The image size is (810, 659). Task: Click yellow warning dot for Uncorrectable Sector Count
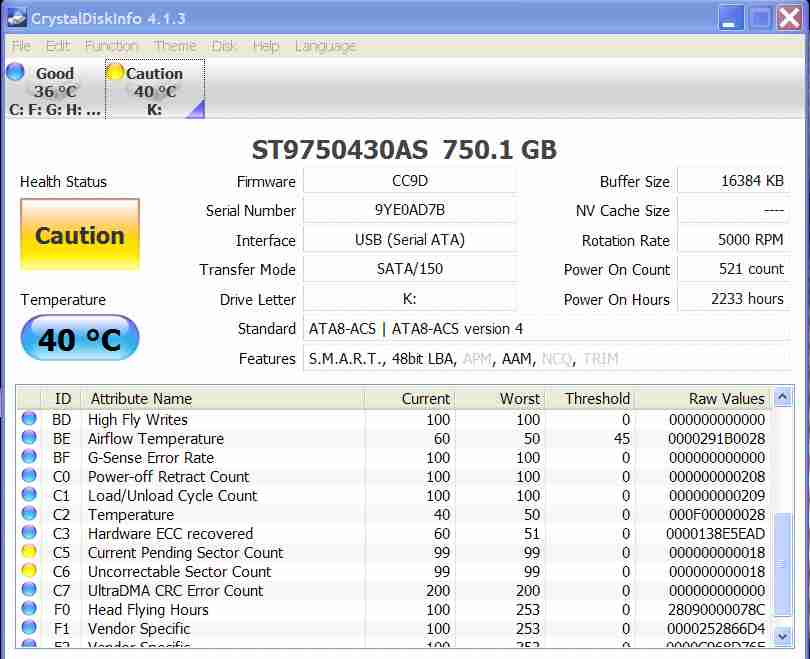[29, 571]
